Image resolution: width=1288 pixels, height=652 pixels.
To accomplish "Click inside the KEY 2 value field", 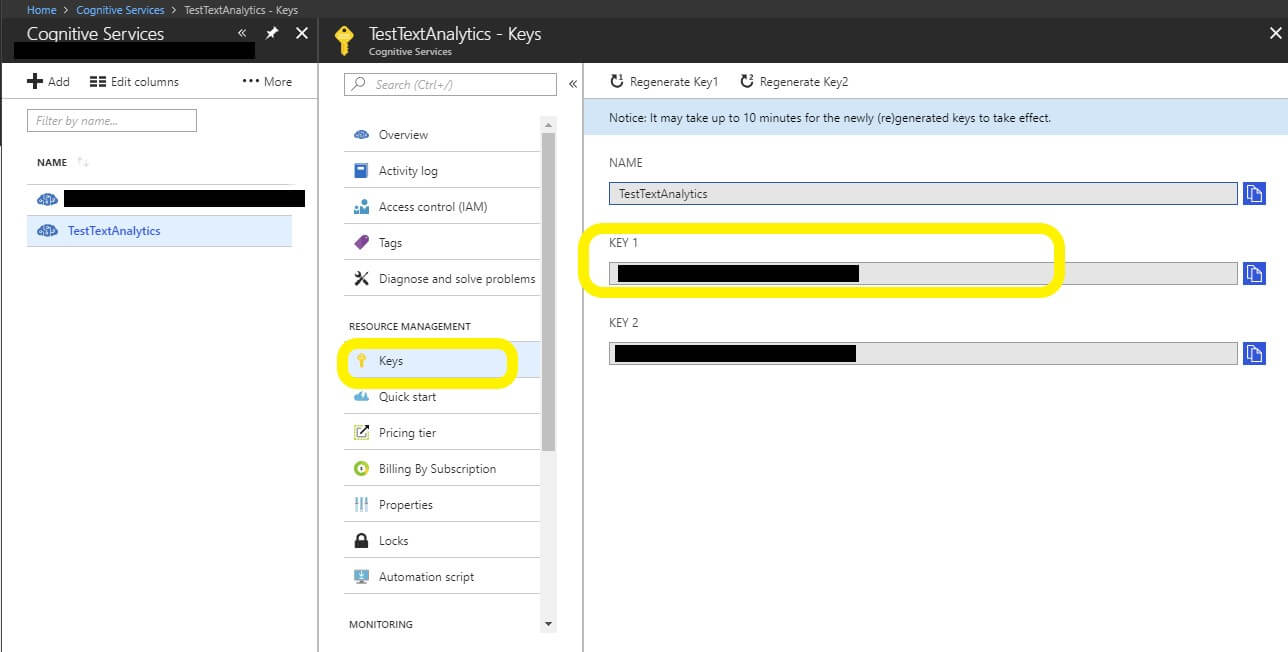I will pos(923,353).
